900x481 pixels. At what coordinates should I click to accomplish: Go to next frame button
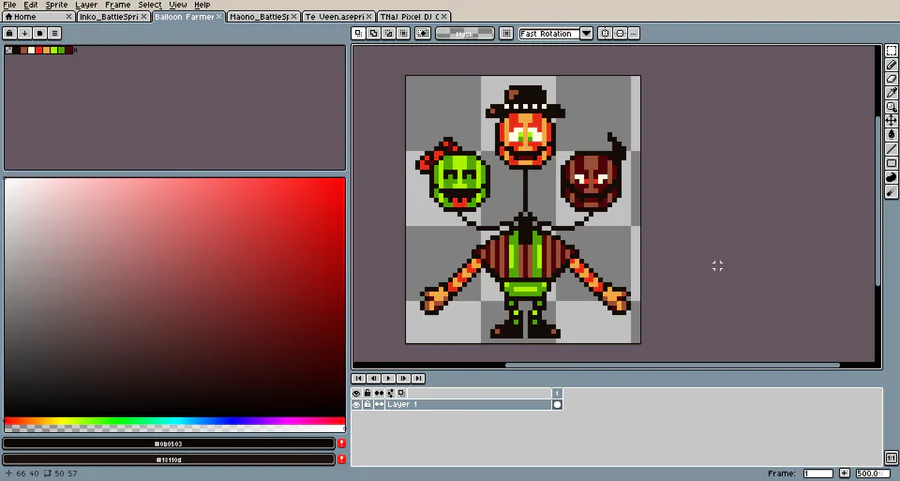(x=403, y=378)
